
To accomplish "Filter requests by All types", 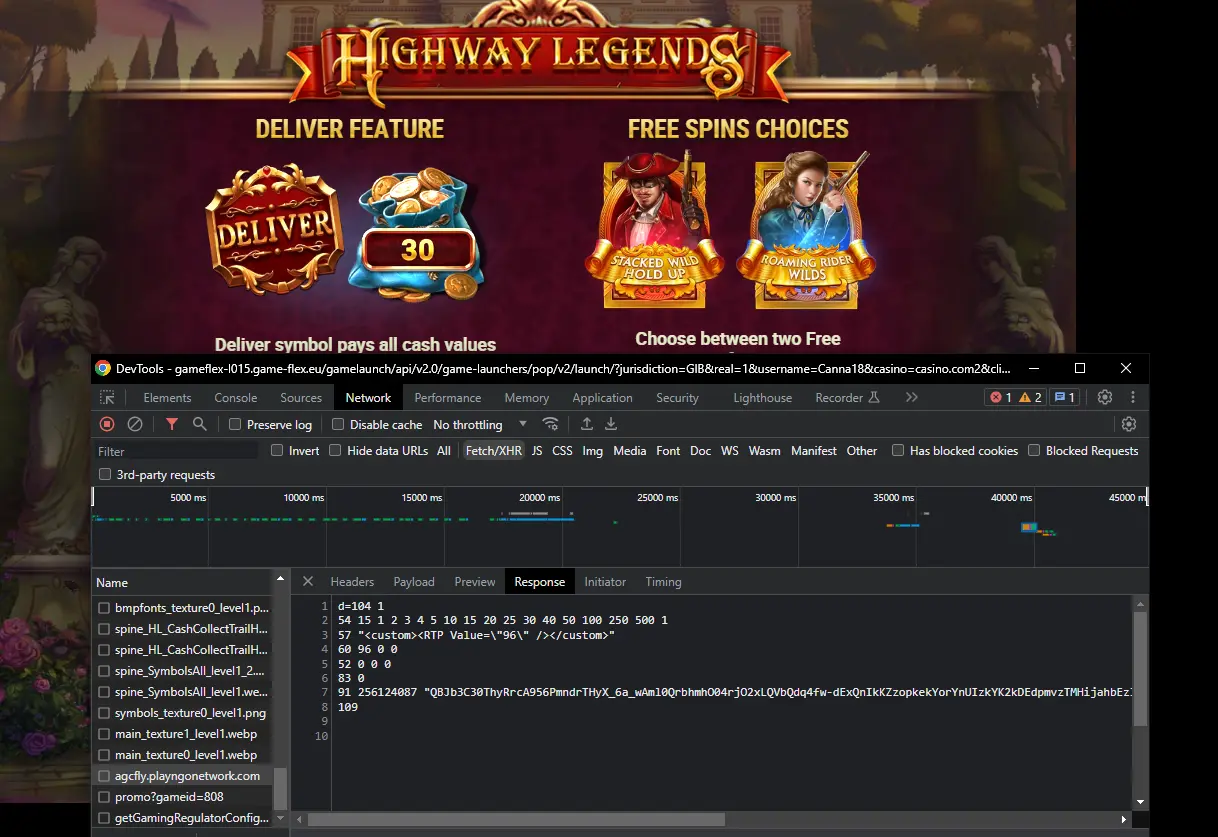I will 444,451.
